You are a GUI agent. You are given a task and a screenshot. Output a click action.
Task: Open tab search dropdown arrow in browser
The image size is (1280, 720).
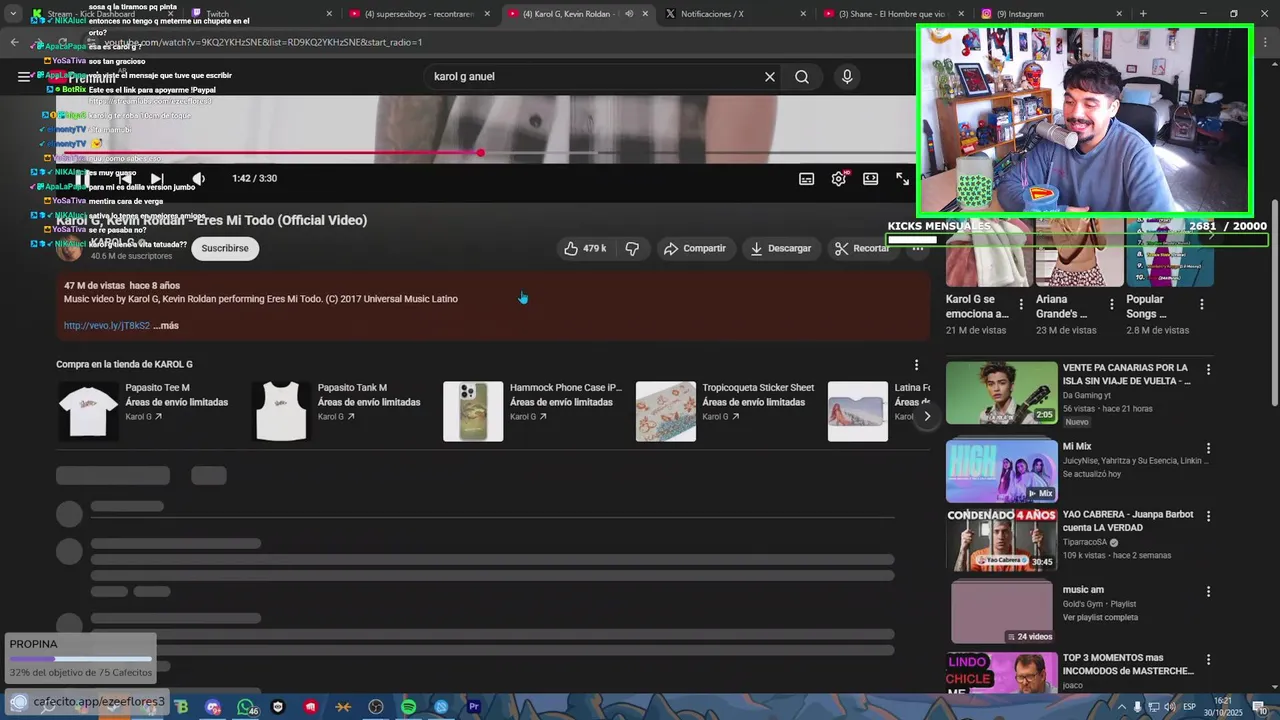point(12,14)
